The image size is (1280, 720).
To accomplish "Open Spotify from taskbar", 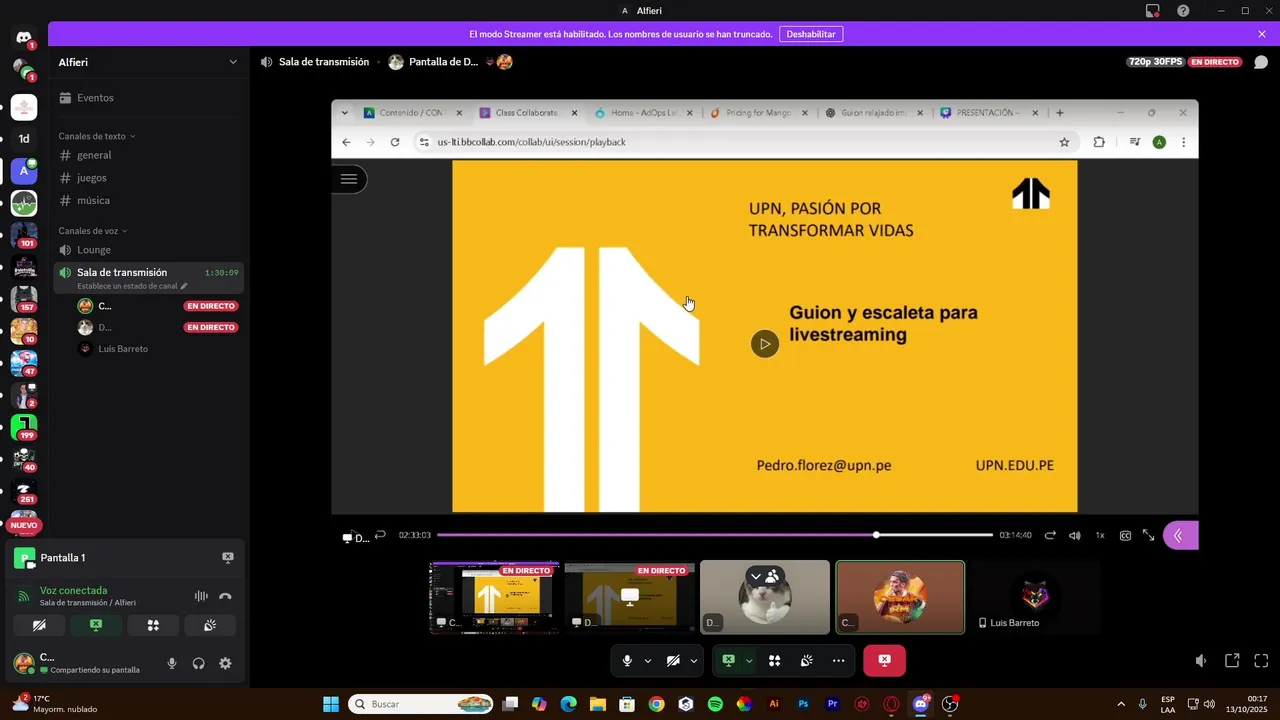I will click(x=715, y=704).
